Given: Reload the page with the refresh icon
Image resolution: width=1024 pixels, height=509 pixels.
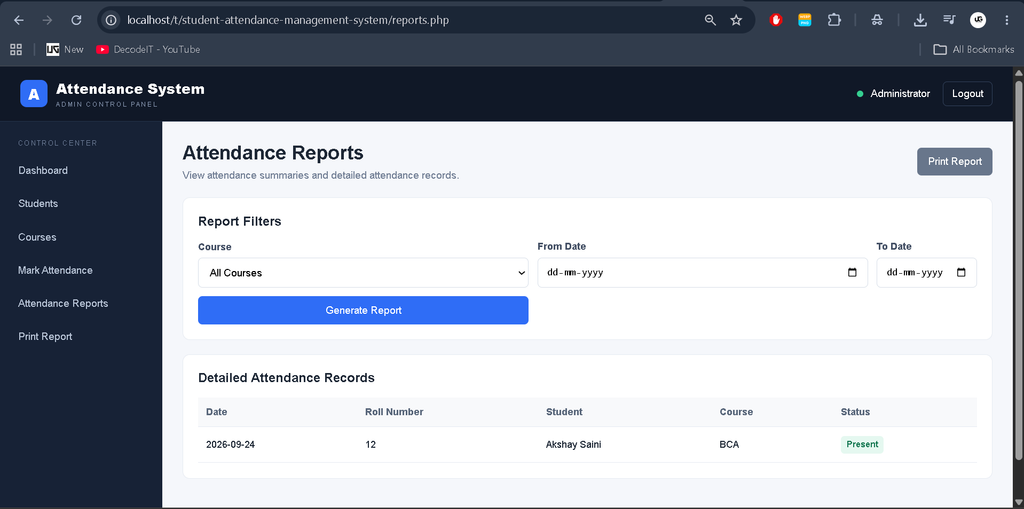Looking at the screenshot, I should point(76,20).
